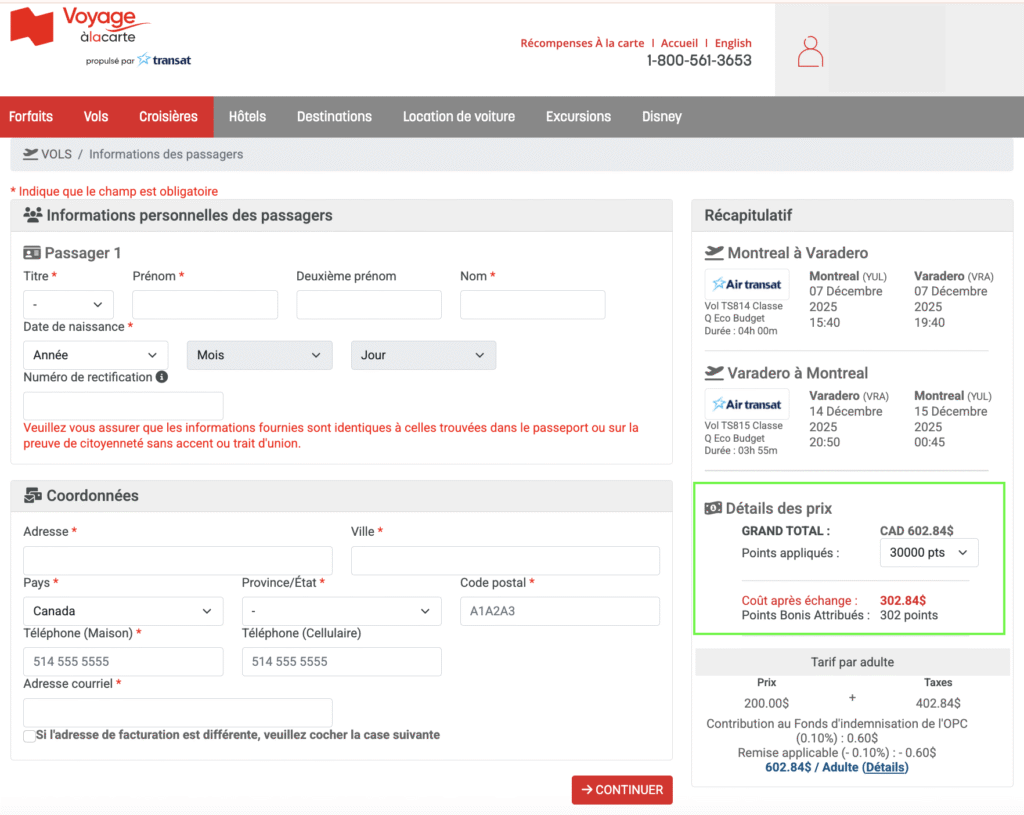Viewport: 1024px width, 815px height.
Task: Click the Air Transat logo for flight TS814
Action: pyautogui.click(x=746, y=284)
